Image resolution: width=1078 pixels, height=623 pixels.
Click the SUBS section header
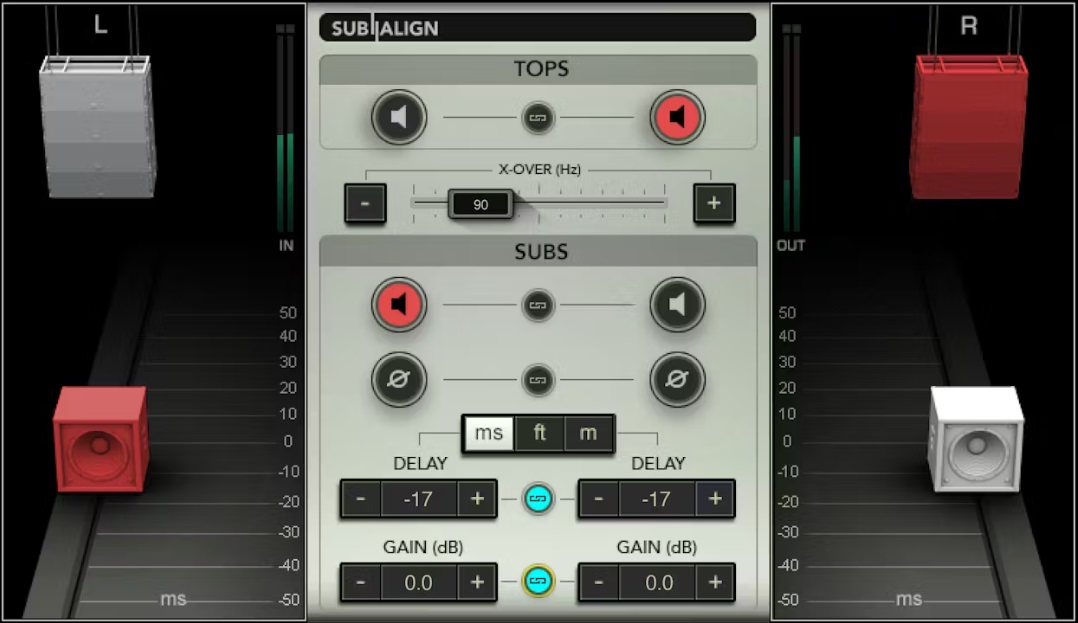pos(538,252)
